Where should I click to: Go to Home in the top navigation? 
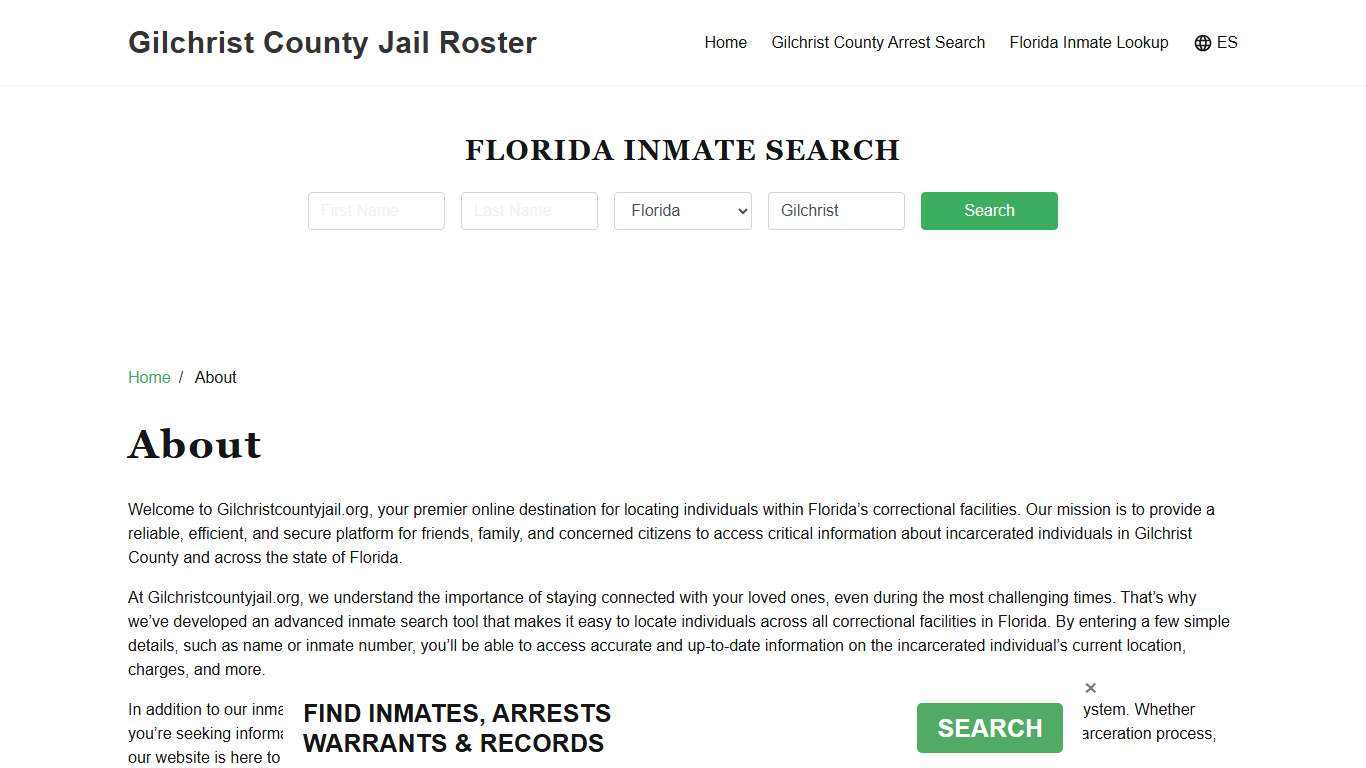[x=725, y=43]
